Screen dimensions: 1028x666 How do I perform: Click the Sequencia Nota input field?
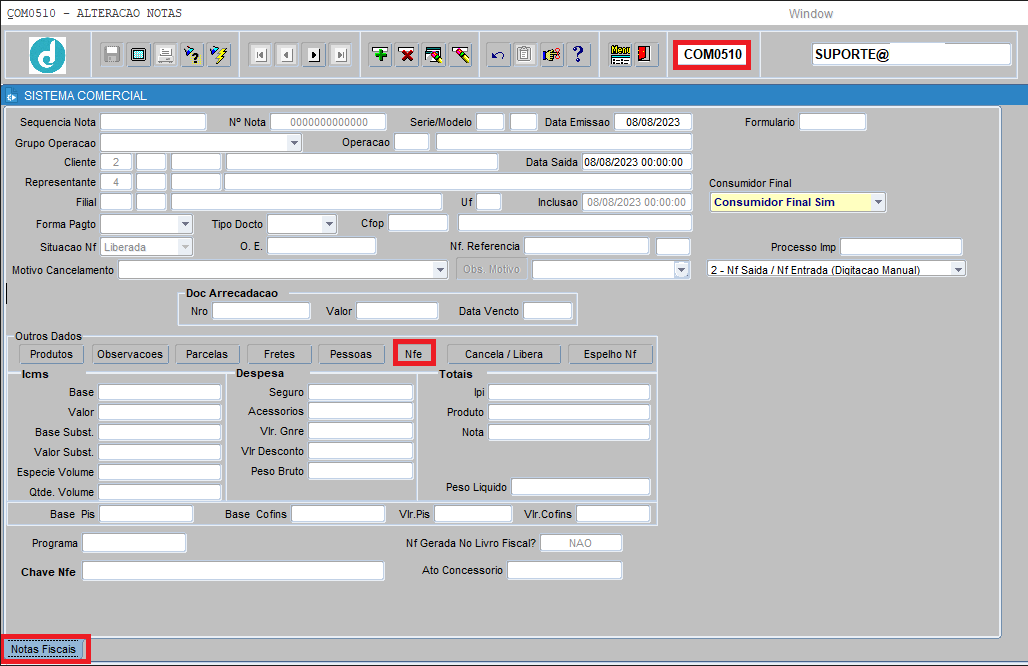click(153, 122)
